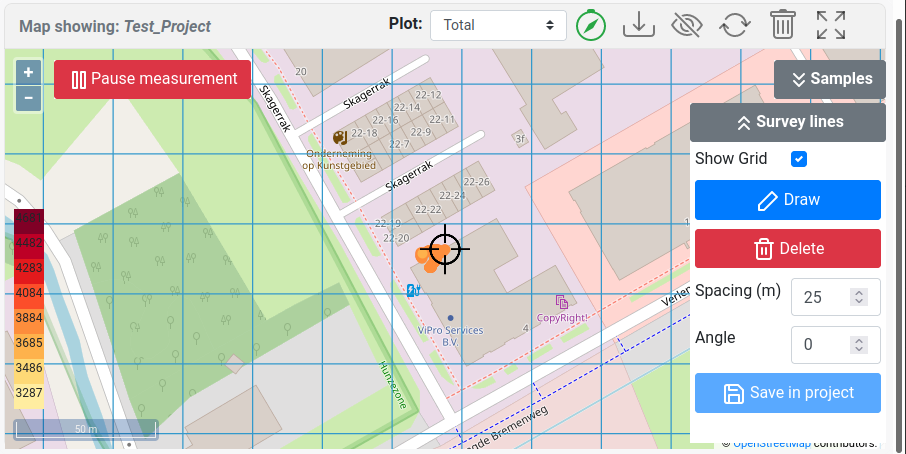Screen dimensions: 906x454
Task: Click the Angle stepper arrows
Action: point(858,345)
